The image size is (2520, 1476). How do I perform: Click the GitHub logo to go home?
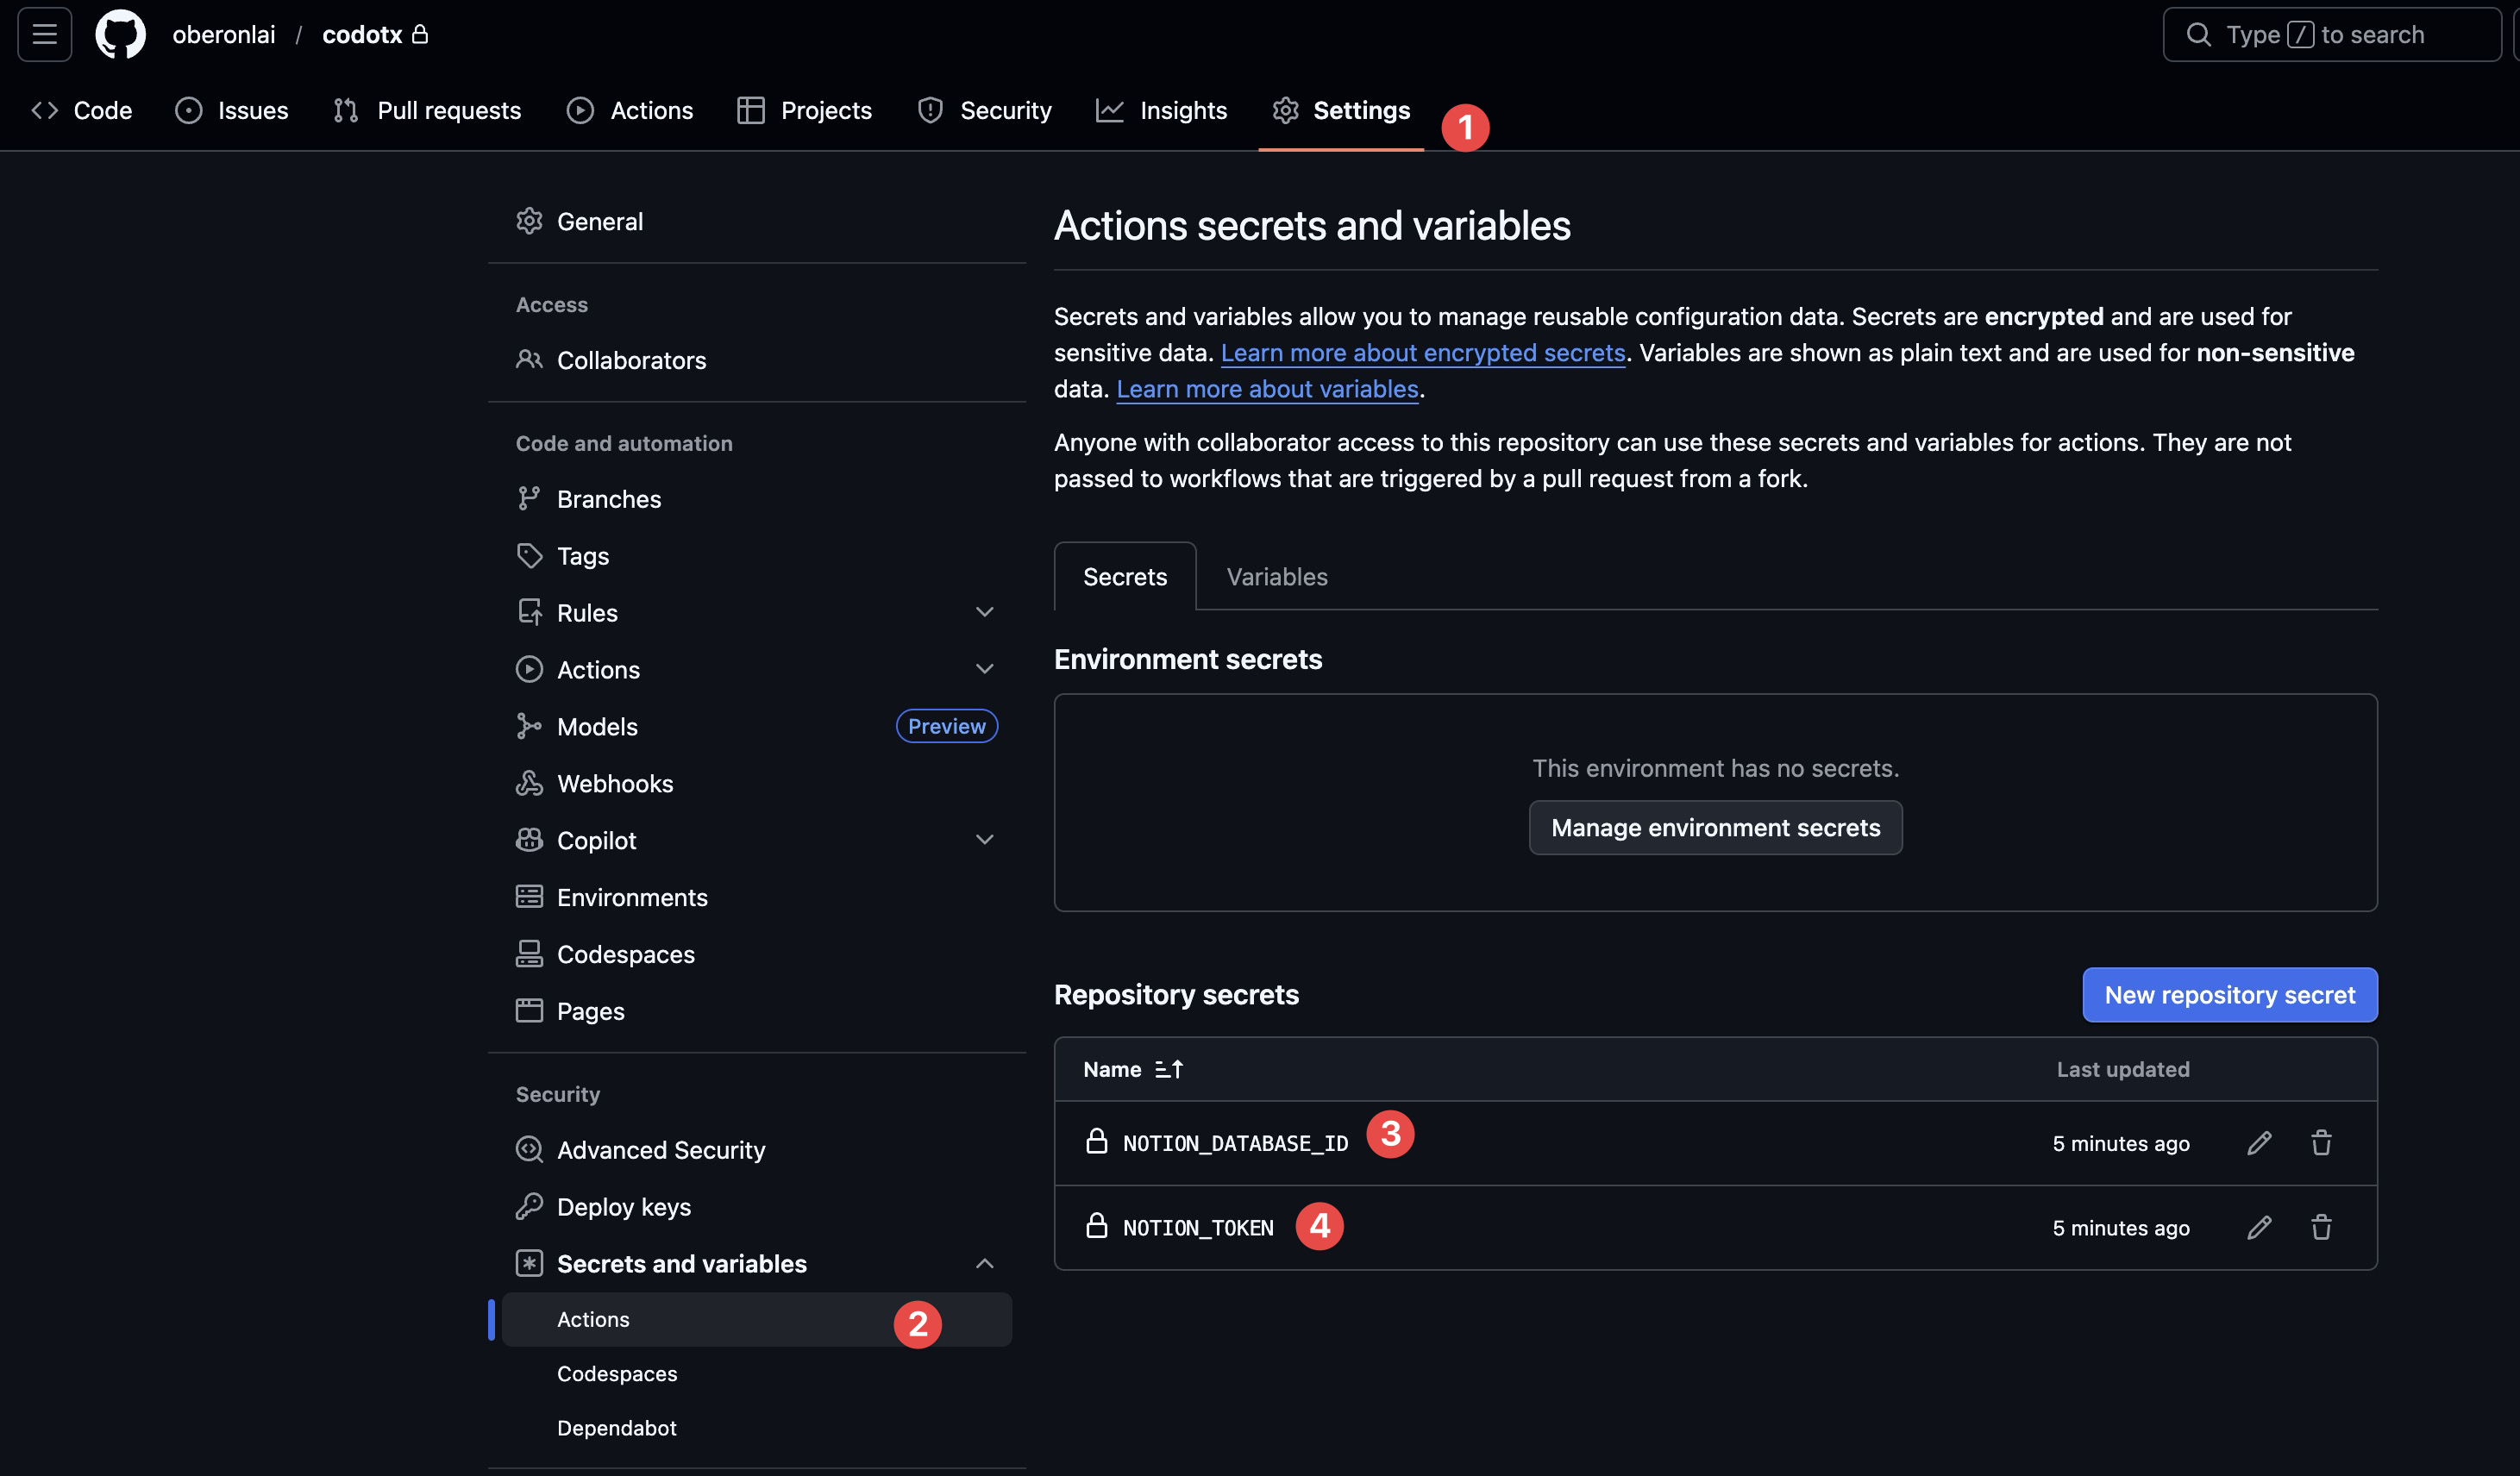point(120,34)
